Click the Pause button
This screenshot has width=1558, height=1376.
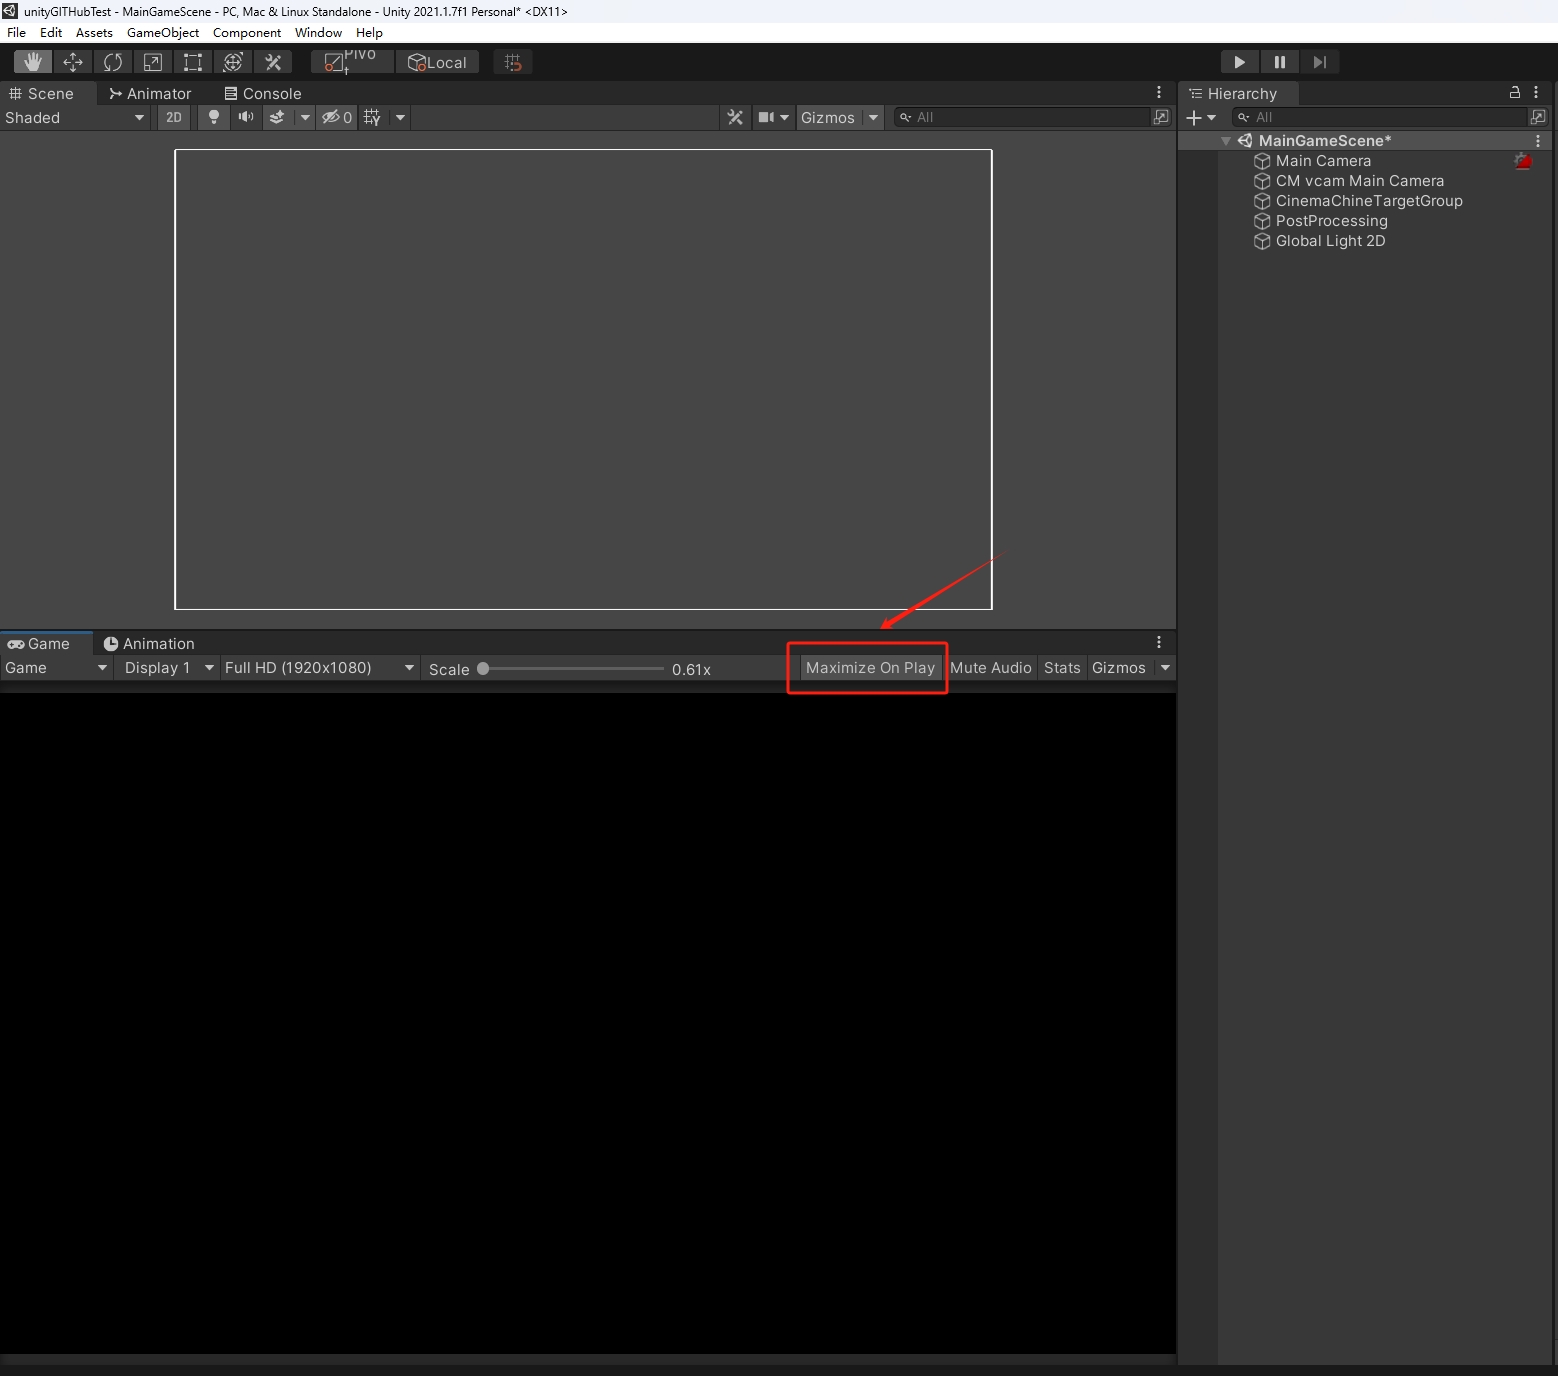coord(1280,62)
